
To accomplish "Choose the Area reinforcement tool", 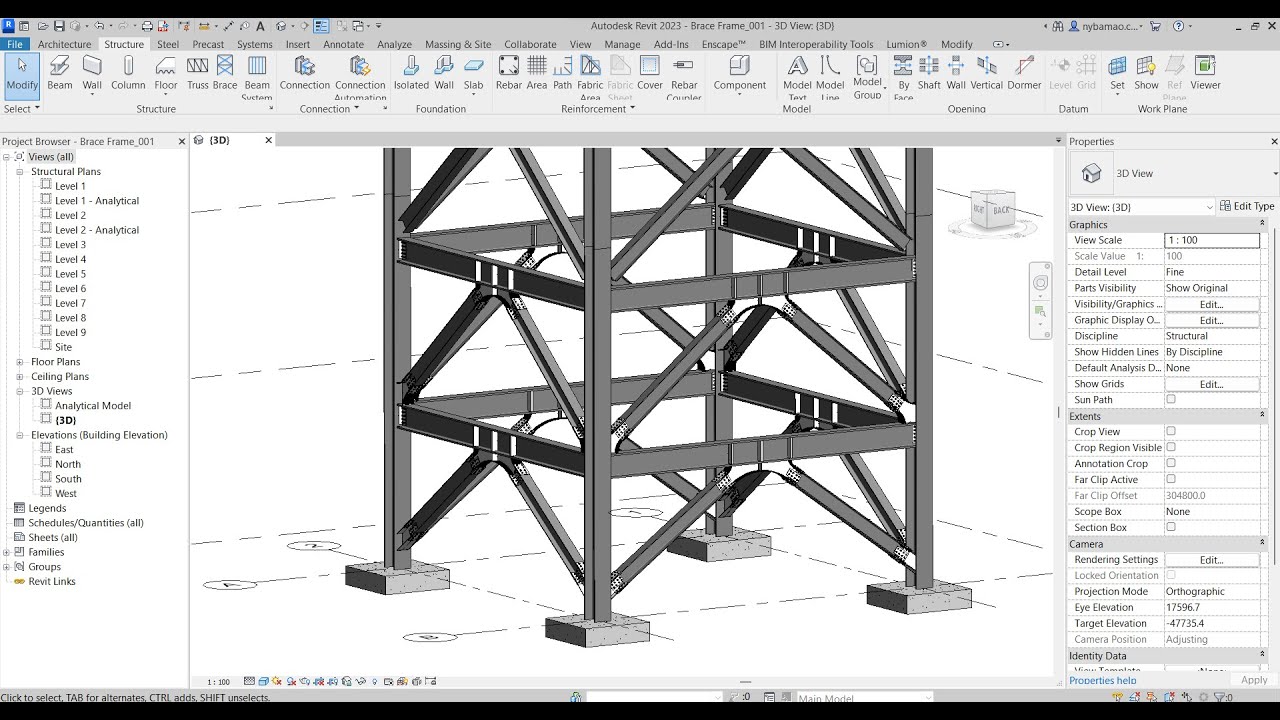I will click(537, 74).
